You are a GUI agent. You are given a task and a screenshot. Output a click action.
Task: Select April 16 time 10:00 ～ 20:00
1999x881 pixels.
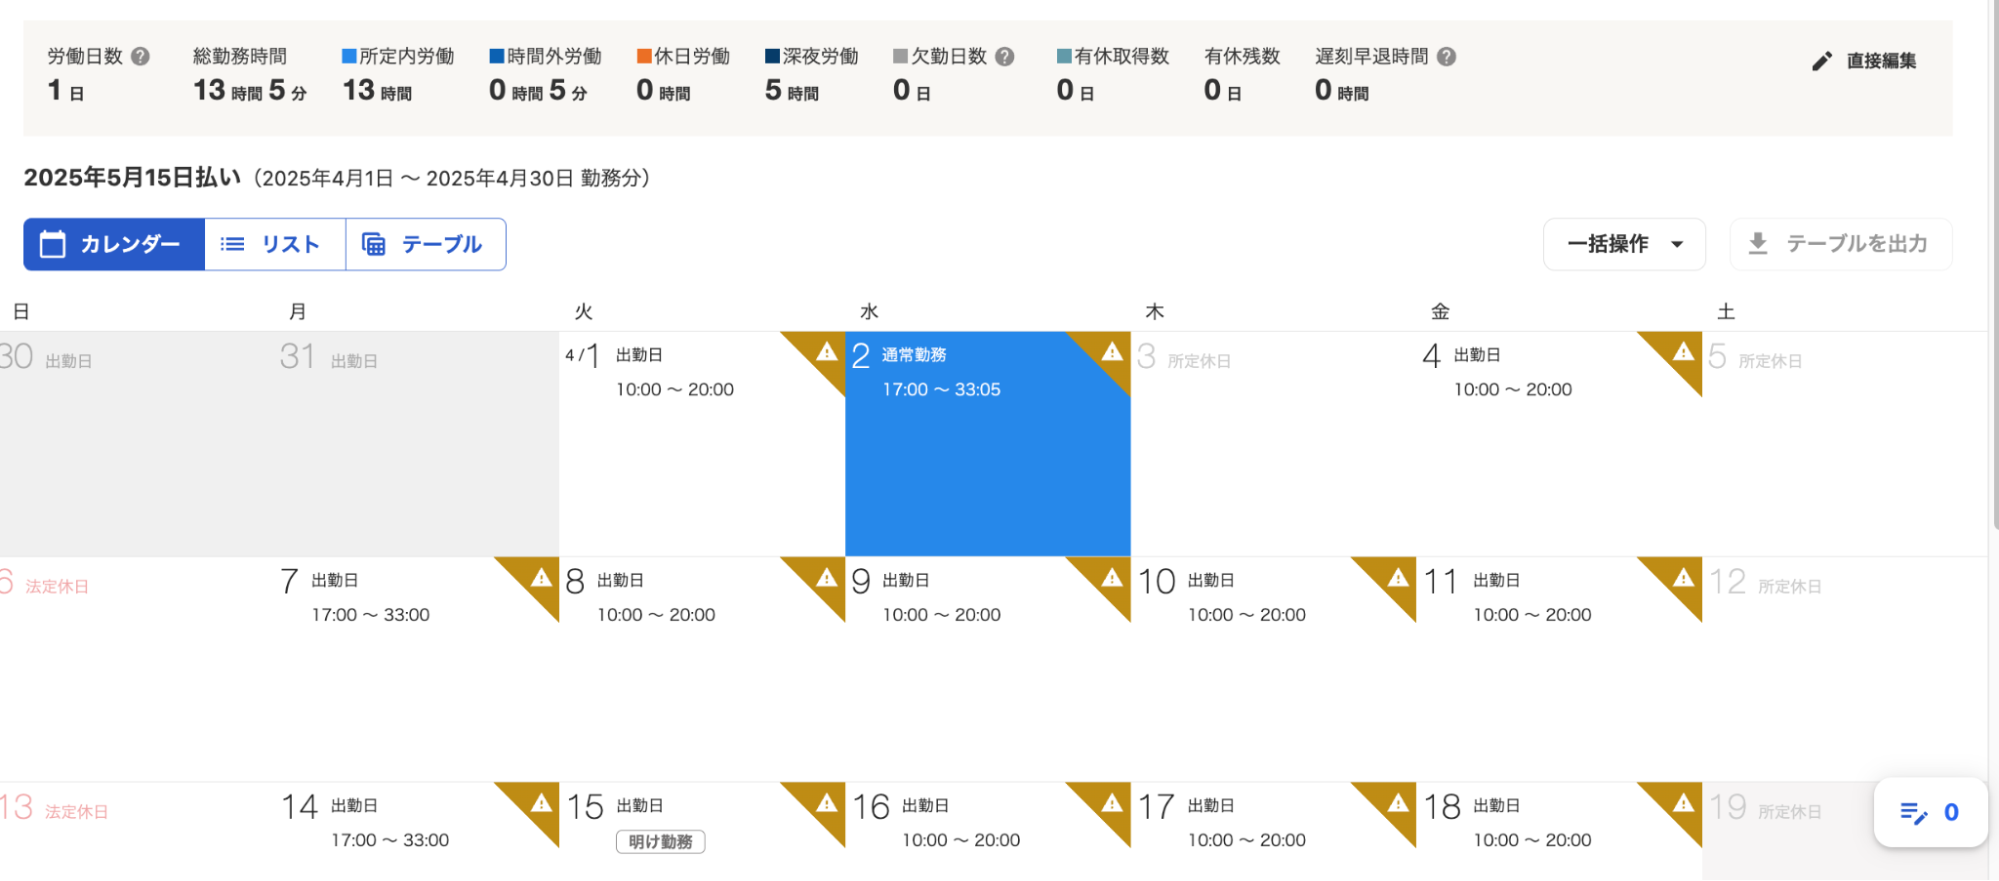(x=961, y=840)
